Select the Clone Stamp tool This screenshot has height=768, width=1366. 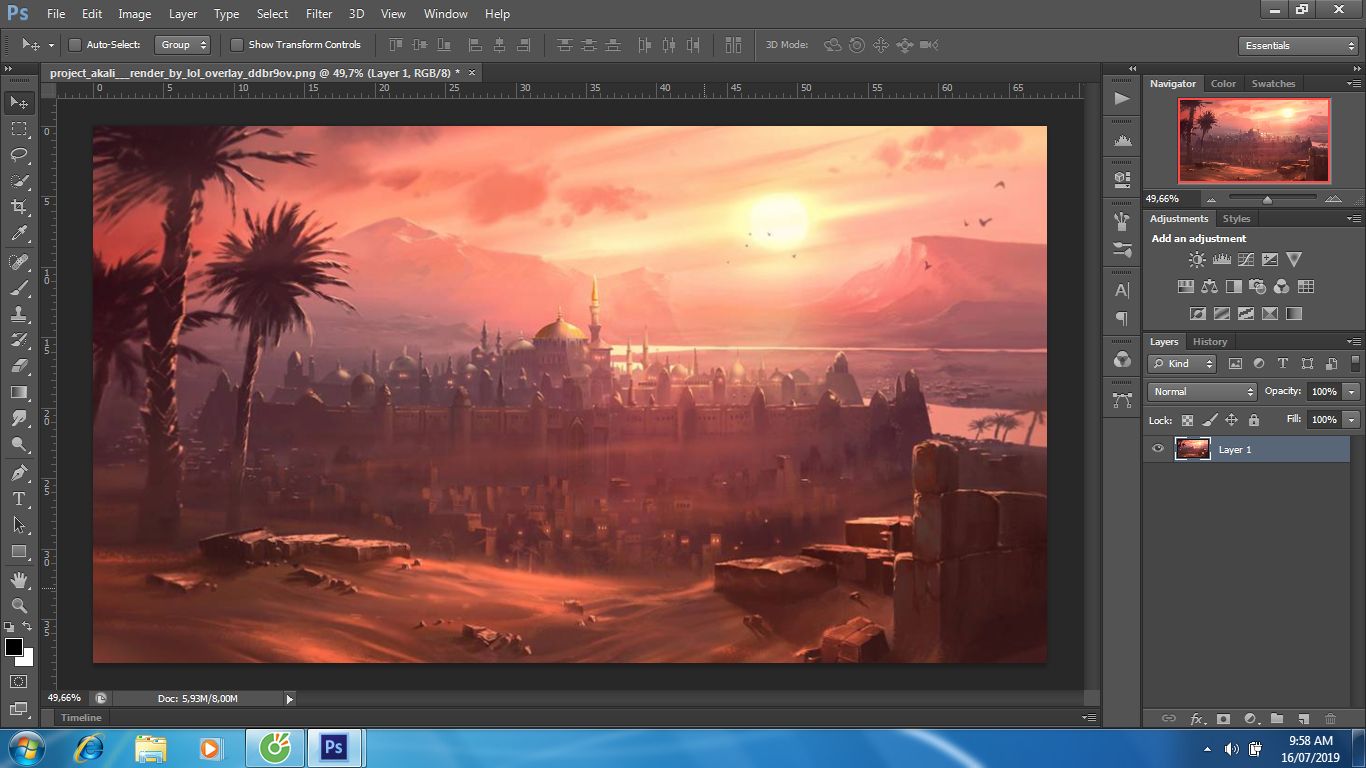pos(19,314)
